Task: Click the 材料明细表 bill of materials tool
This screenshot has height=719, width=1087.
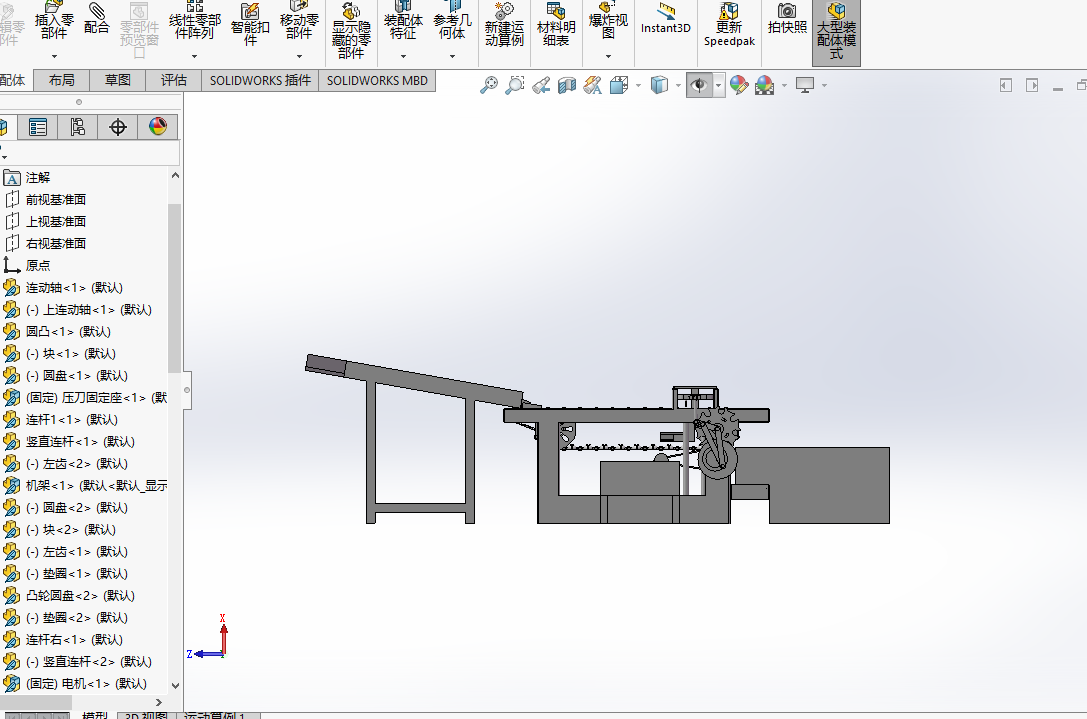Action: coord(556,25)
